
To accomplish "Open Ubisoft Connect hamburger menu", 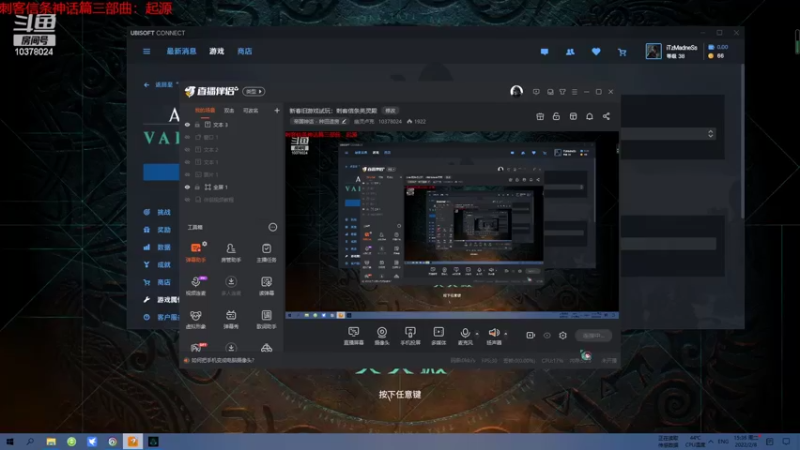I will tap(146, 52).
